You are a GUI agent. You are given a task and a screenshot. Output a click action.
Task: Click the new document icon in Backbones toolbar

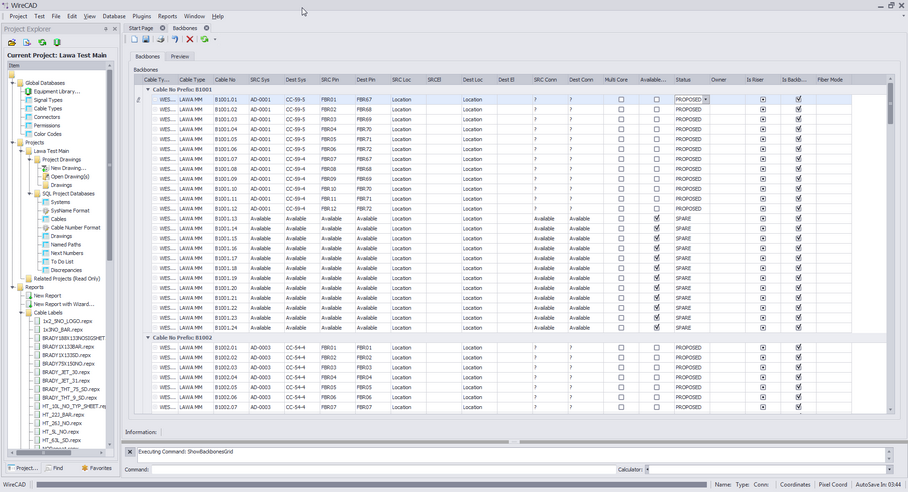(134, 39)
